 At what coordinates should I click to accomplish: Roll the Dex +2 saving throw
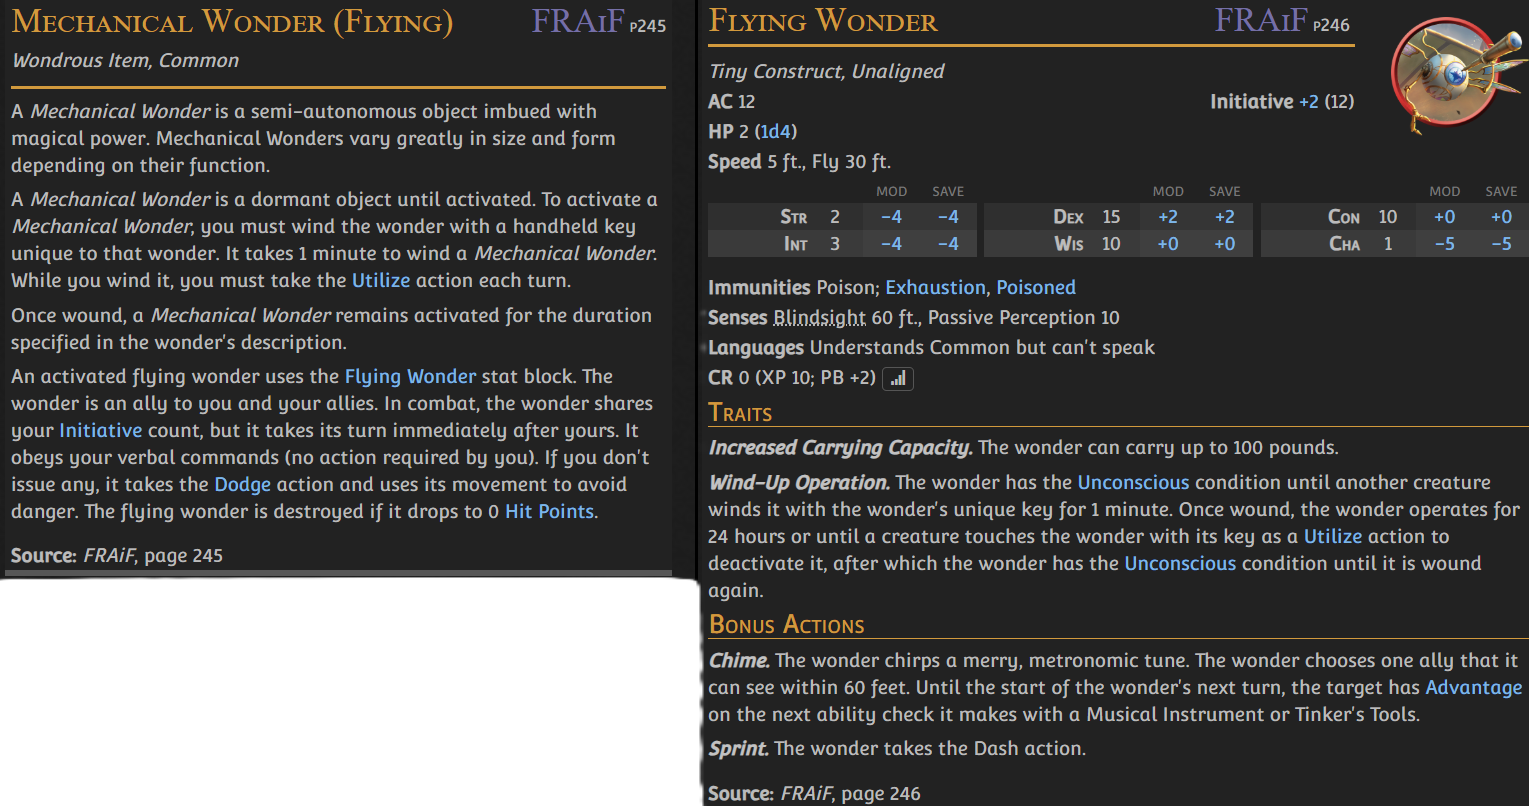(x=1224, y=217)
